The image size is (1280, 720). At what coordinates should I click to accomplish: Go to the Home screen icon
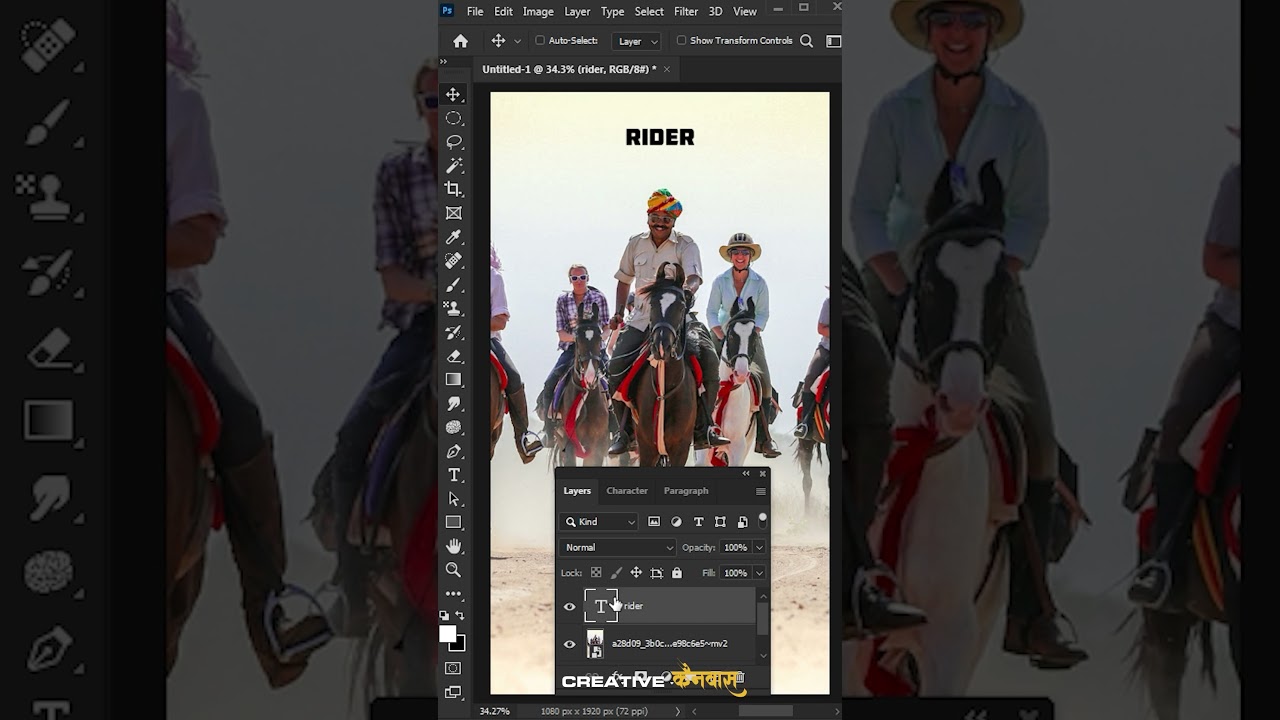click(x=460, y=41)
